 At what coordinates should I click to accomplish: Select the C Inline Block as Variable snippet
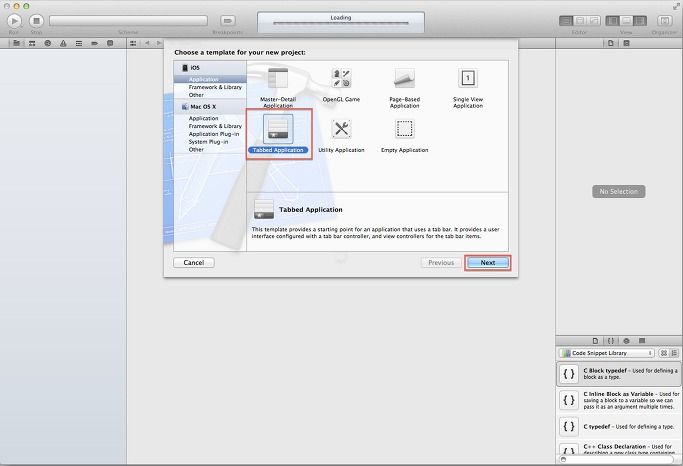[619, 400]
